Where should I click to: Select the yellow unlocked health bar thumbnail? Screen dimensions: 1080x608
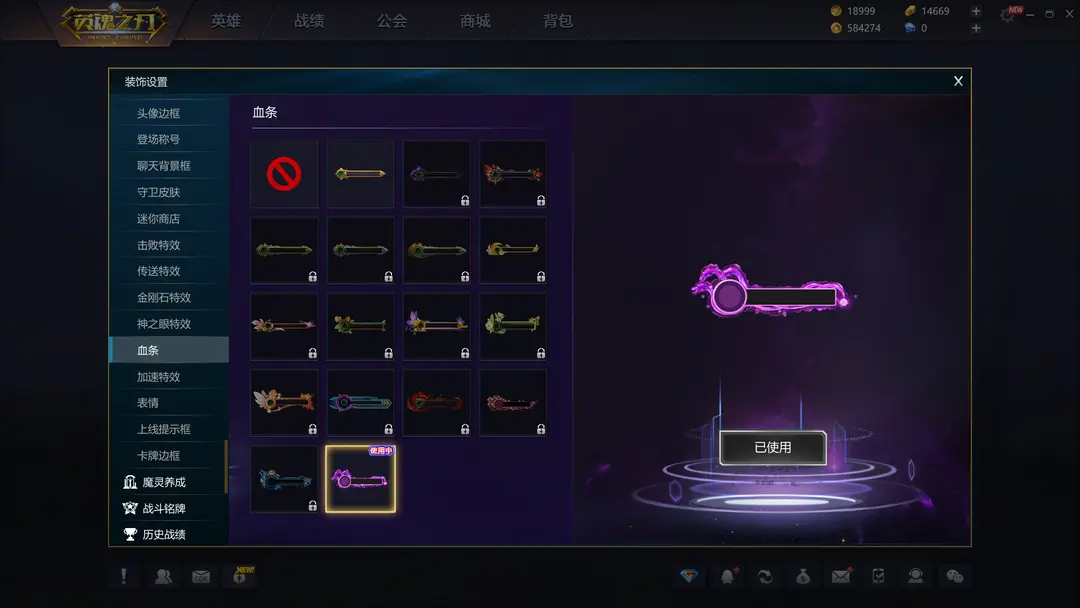tap(360, 174)
